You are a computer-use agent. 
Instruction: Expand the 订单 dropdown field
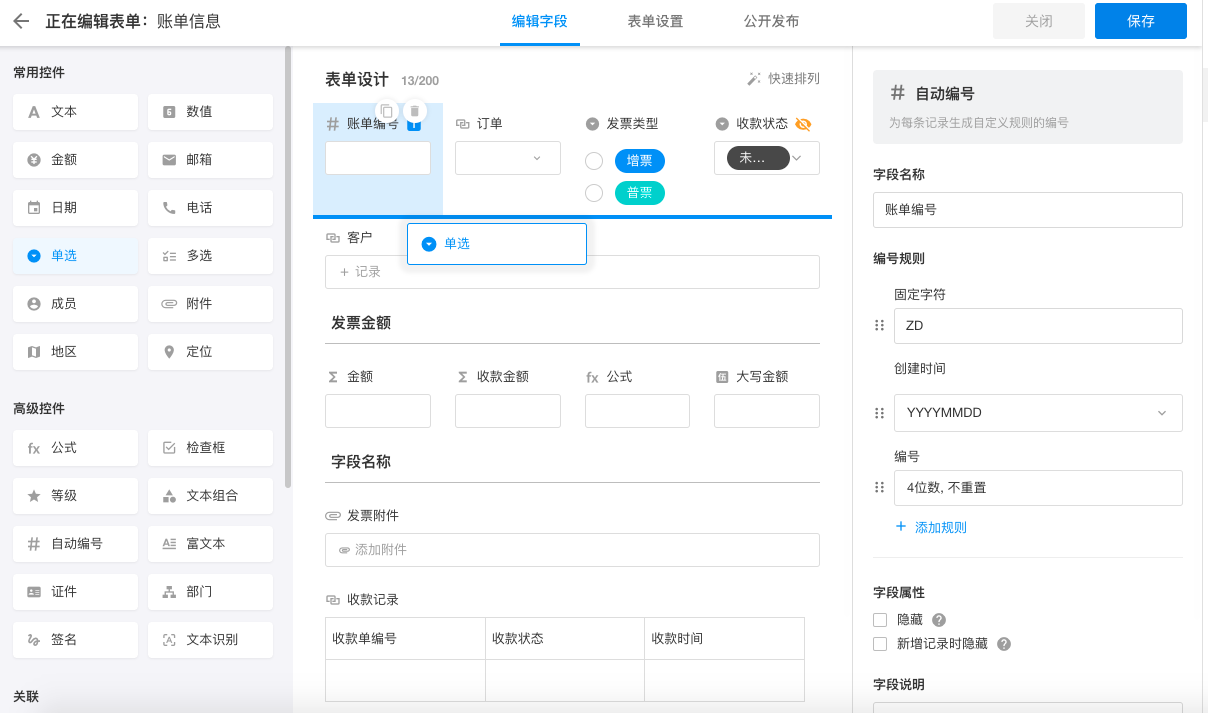point(507,158)
